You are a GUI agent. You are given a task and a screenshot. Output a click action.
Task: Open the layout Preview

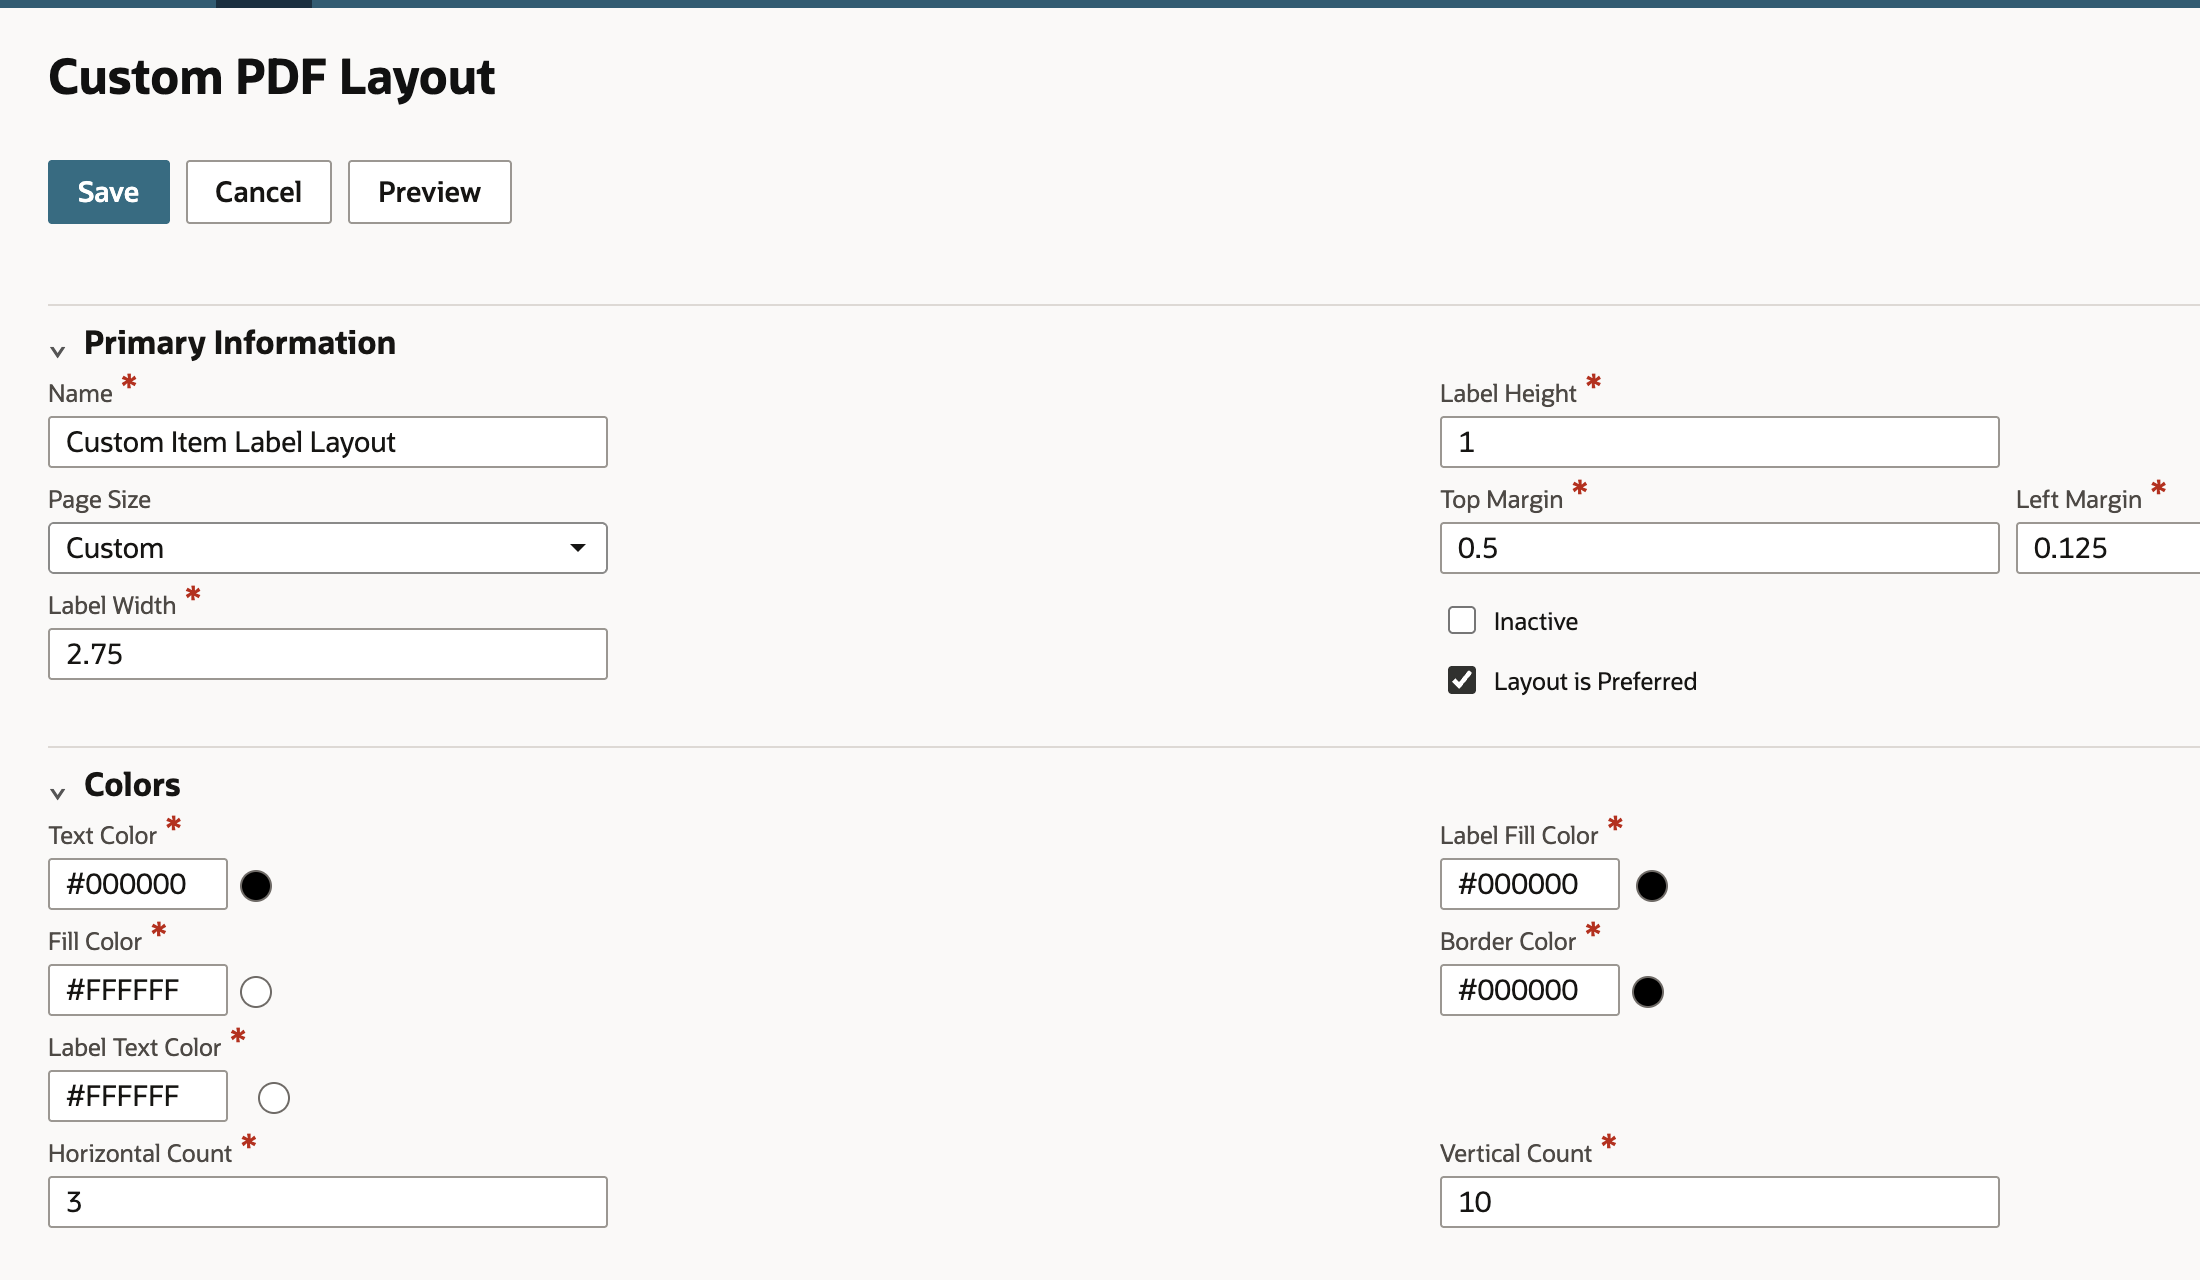point(430,192)
